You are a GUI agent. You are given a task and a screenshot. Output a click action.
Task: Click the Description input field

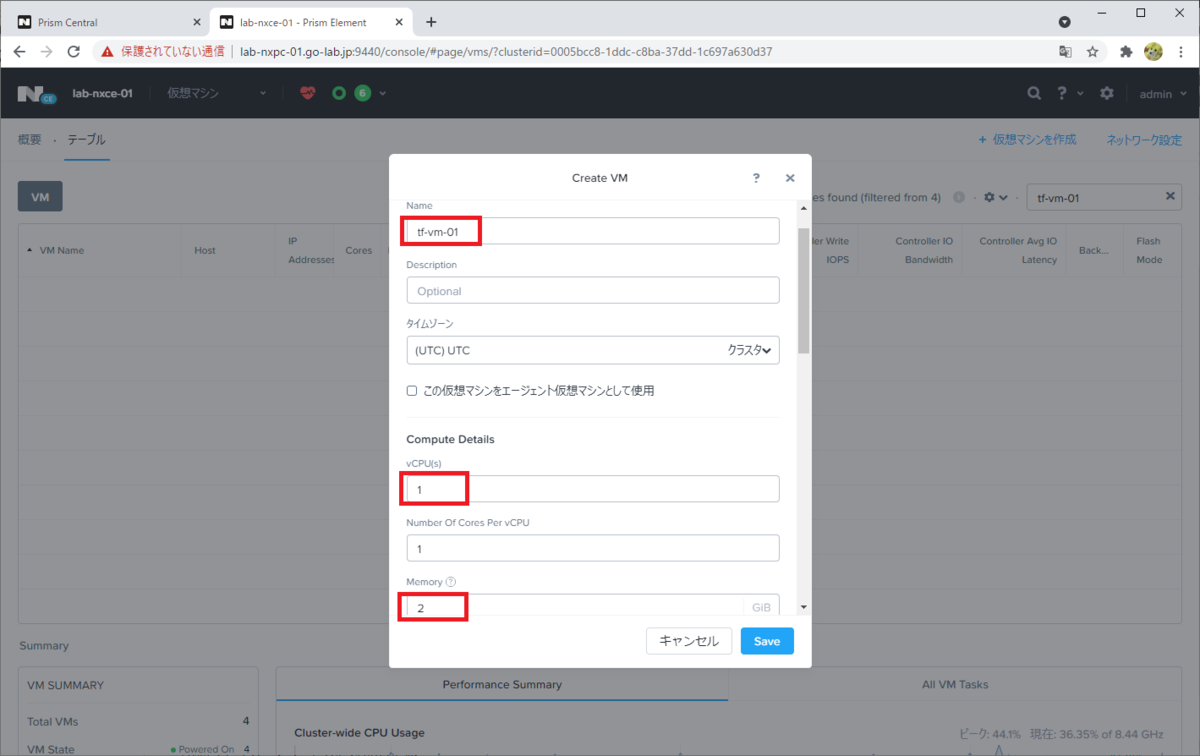click(593, 291)
